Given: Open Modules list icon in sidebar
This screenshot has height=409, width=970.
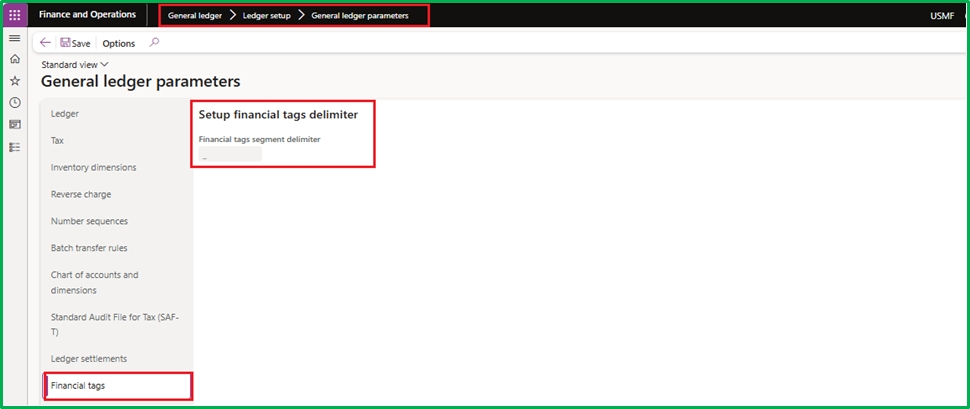Looking at the screenshot, I should (15, 147).
